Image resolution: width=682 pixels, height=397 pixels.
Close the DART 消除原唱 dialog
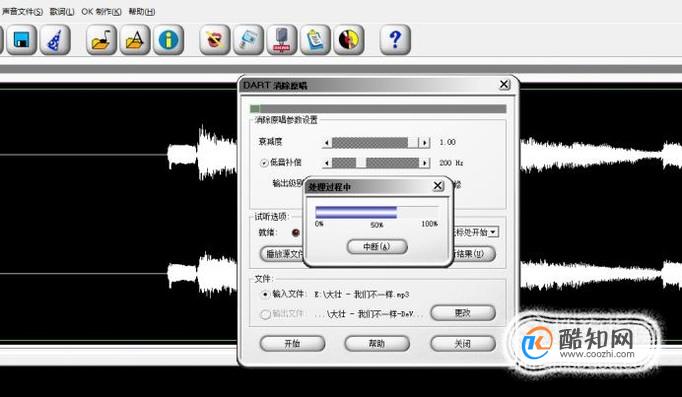click(504, 84)
